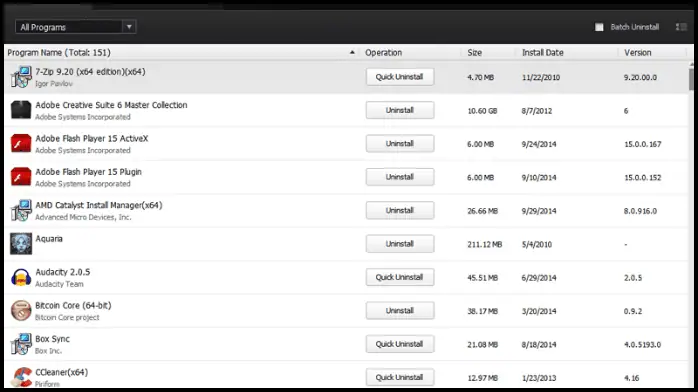This screenshot has height=392, width=698.
Task: Click the '45.51 MB' size value
Action: (x=483, y=278)
